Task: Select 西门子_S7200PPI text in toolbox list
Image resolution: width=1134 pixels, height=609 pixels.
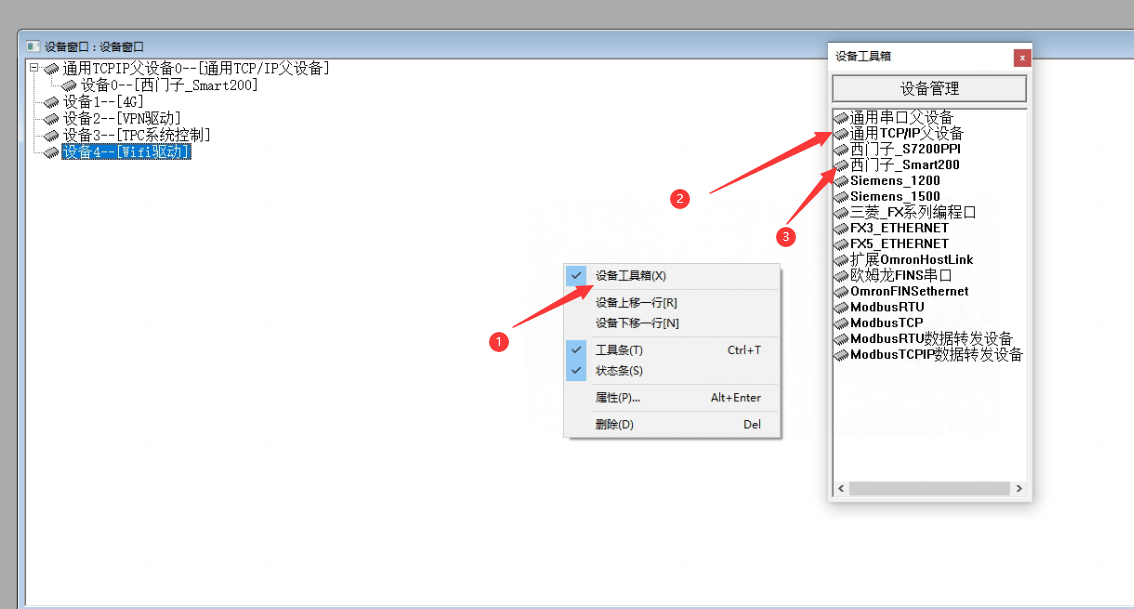Action: 905,149
